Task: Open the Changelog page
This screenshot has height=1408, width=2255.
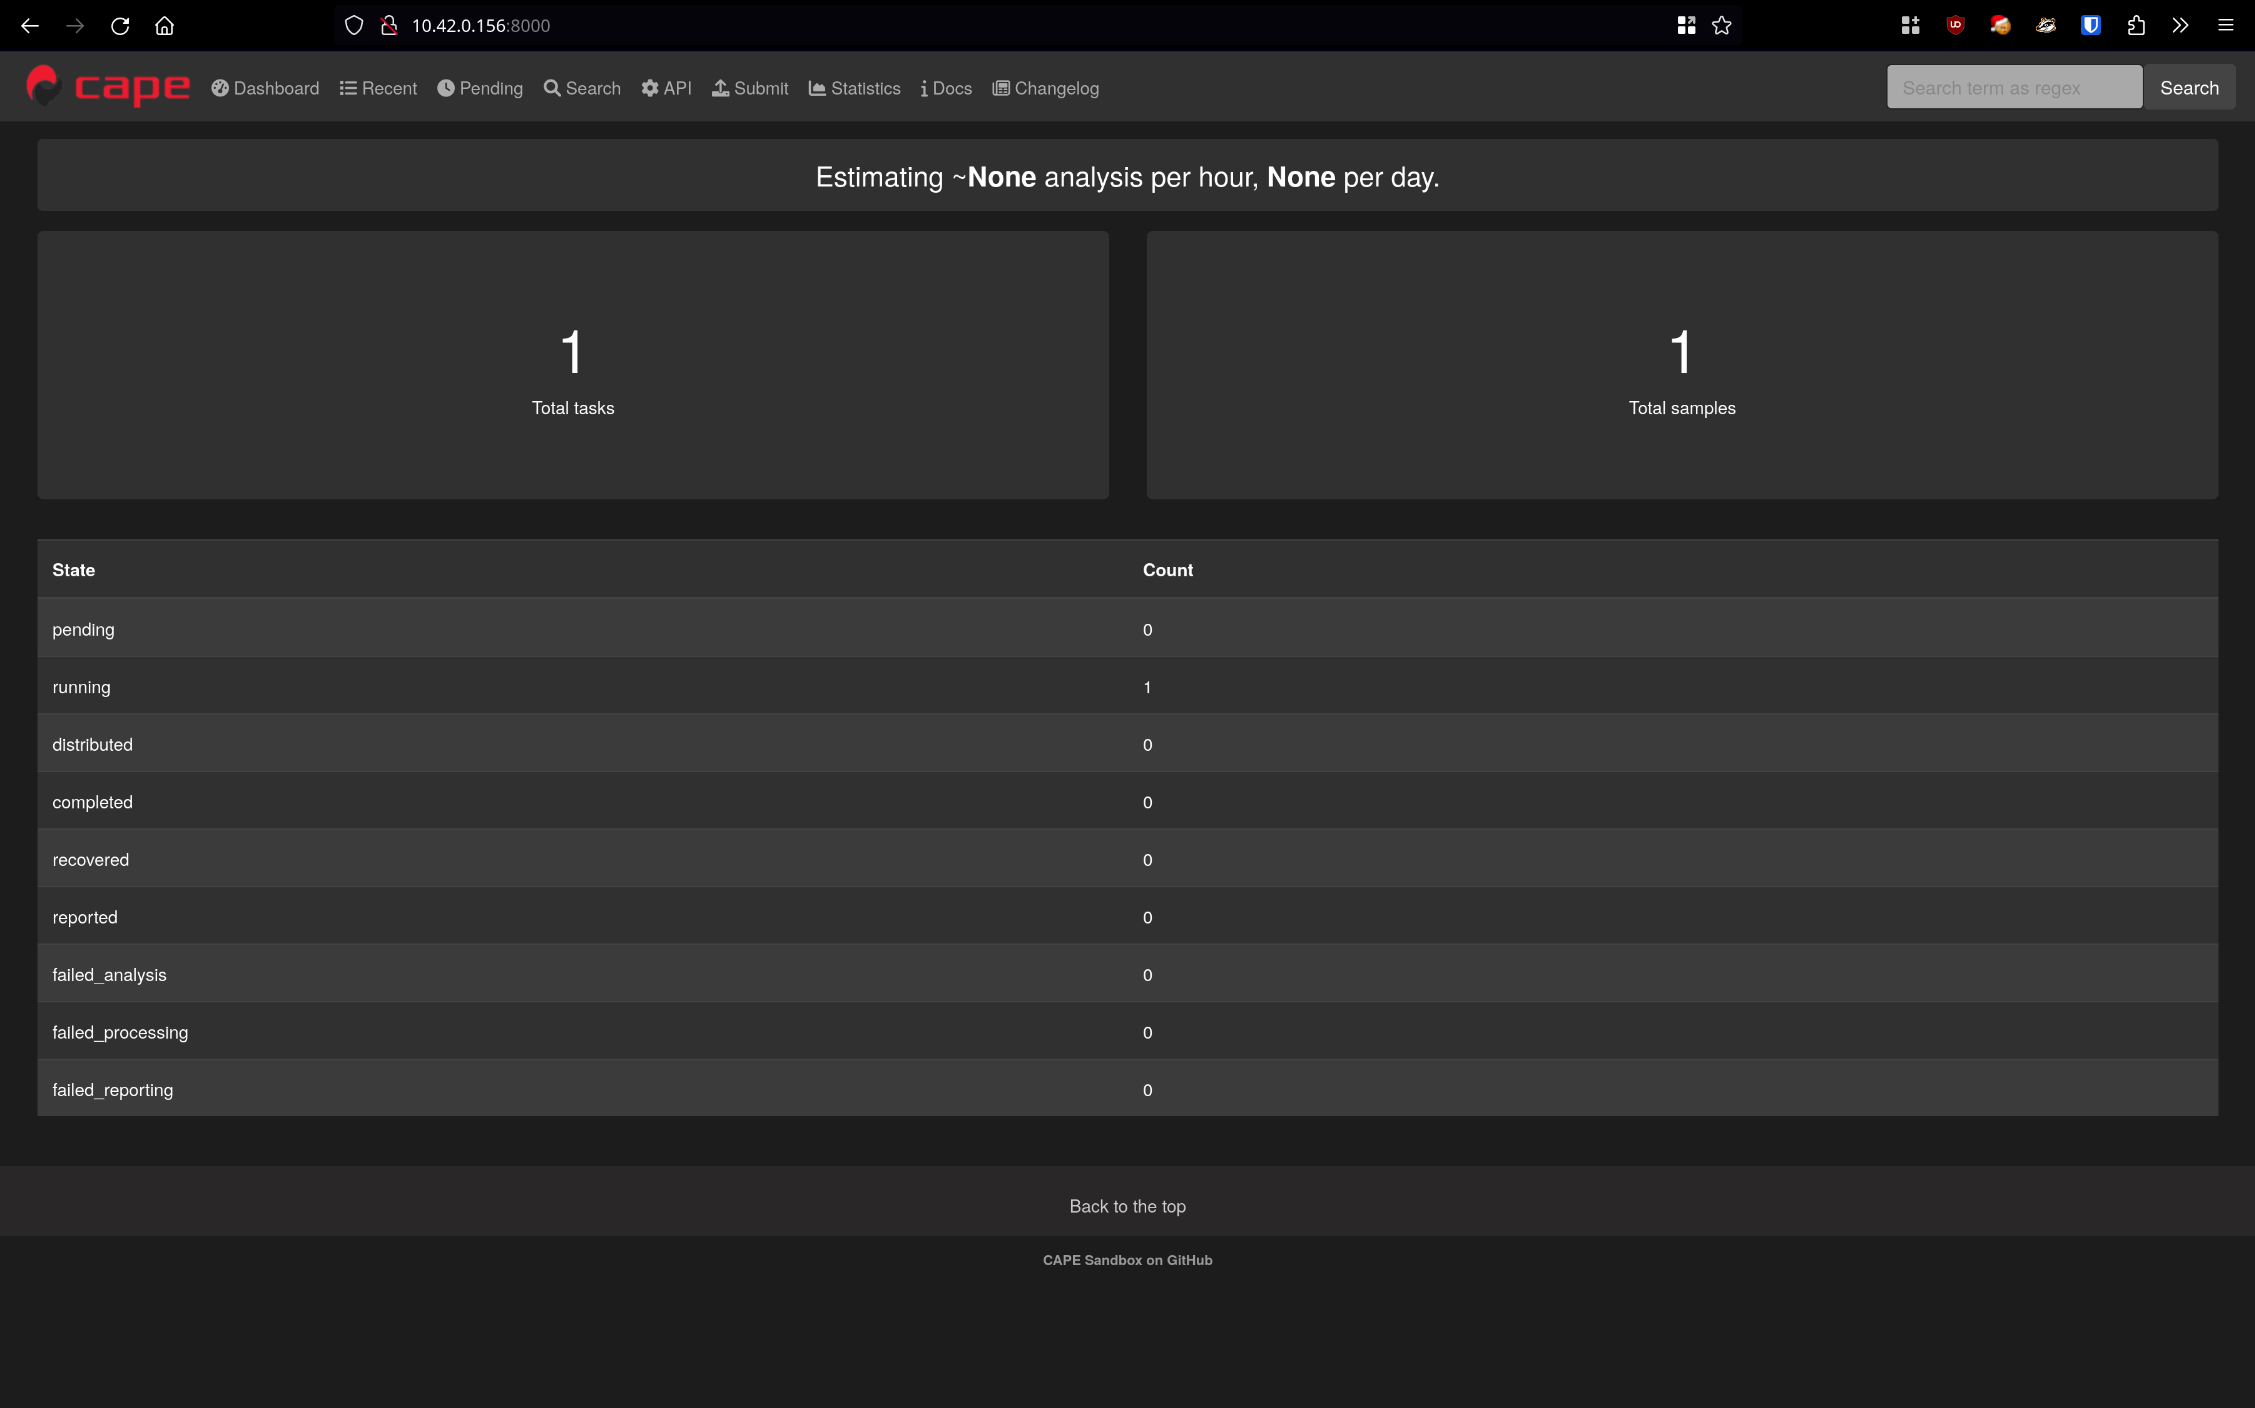Action: pos(1045,88)
